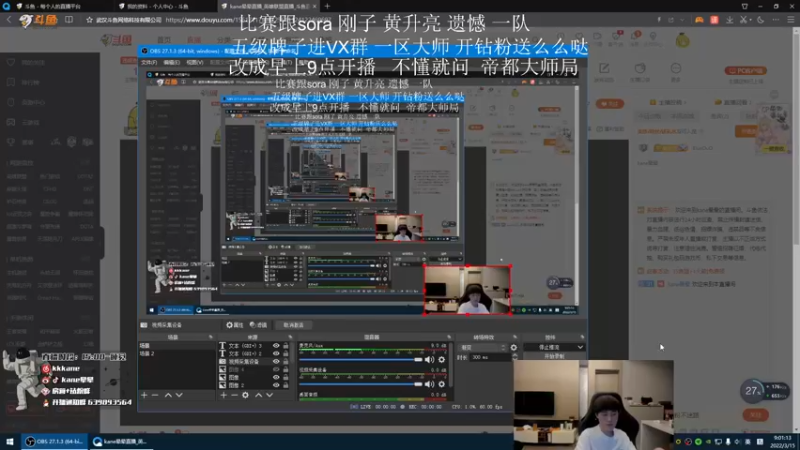Bookmark the page with the star icon
Image resolution: width=800 pixels, height=450 pixels.
click(x=89, y=20)
